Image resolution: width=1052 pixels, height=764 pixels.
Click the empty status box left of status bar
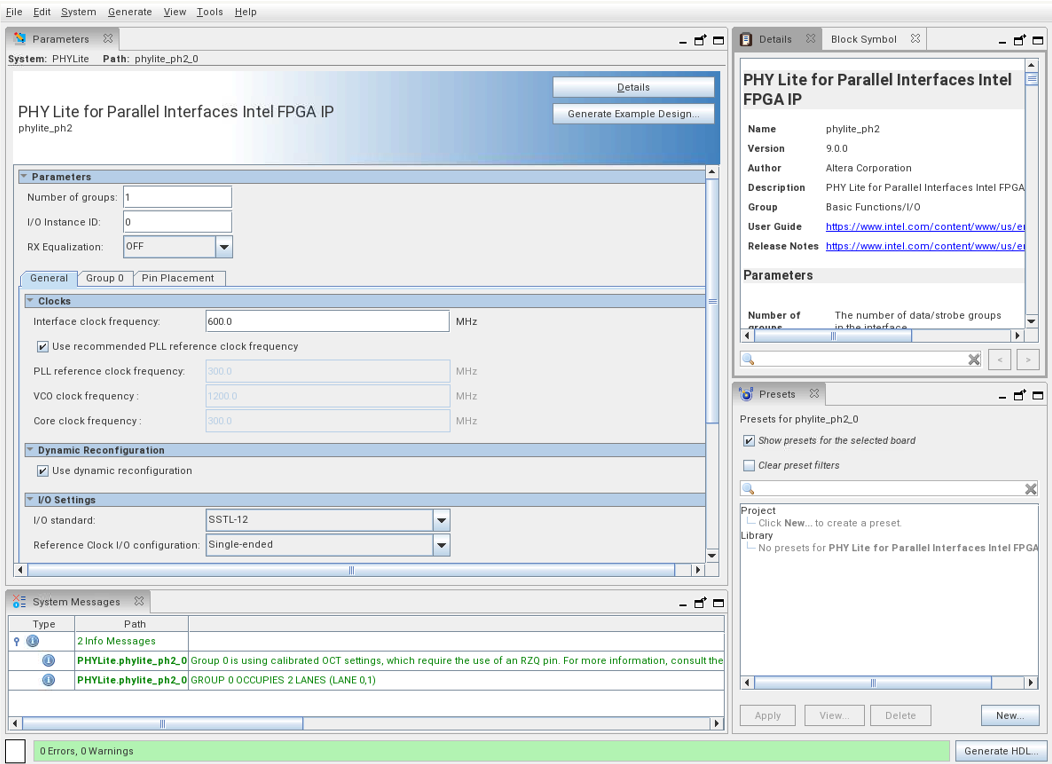15,751
